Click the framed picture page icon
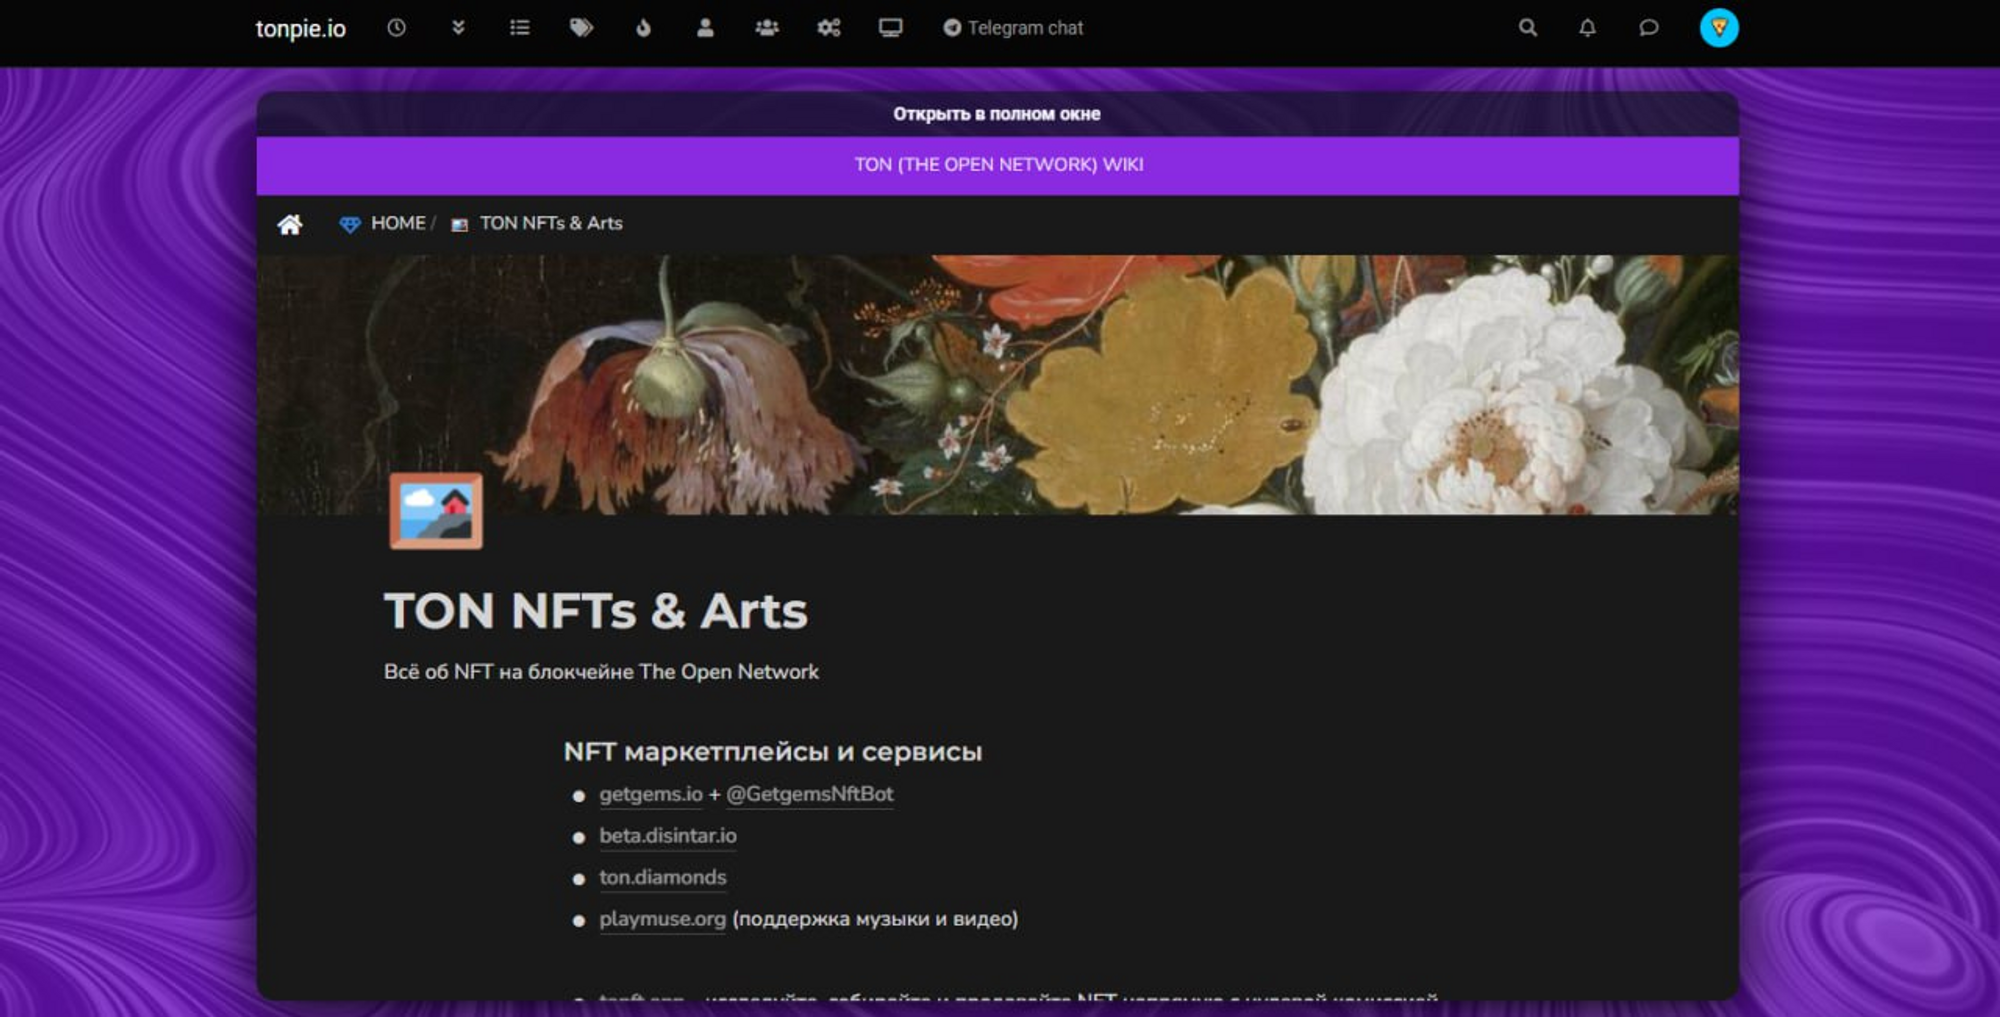 point(436,511)
